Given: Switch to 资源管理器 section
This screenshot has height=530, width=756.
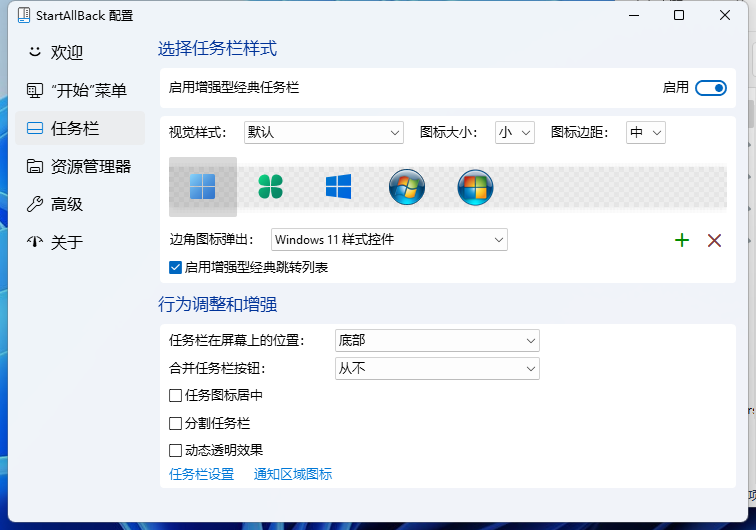Looking at the screenshot, I should [80, 166].
